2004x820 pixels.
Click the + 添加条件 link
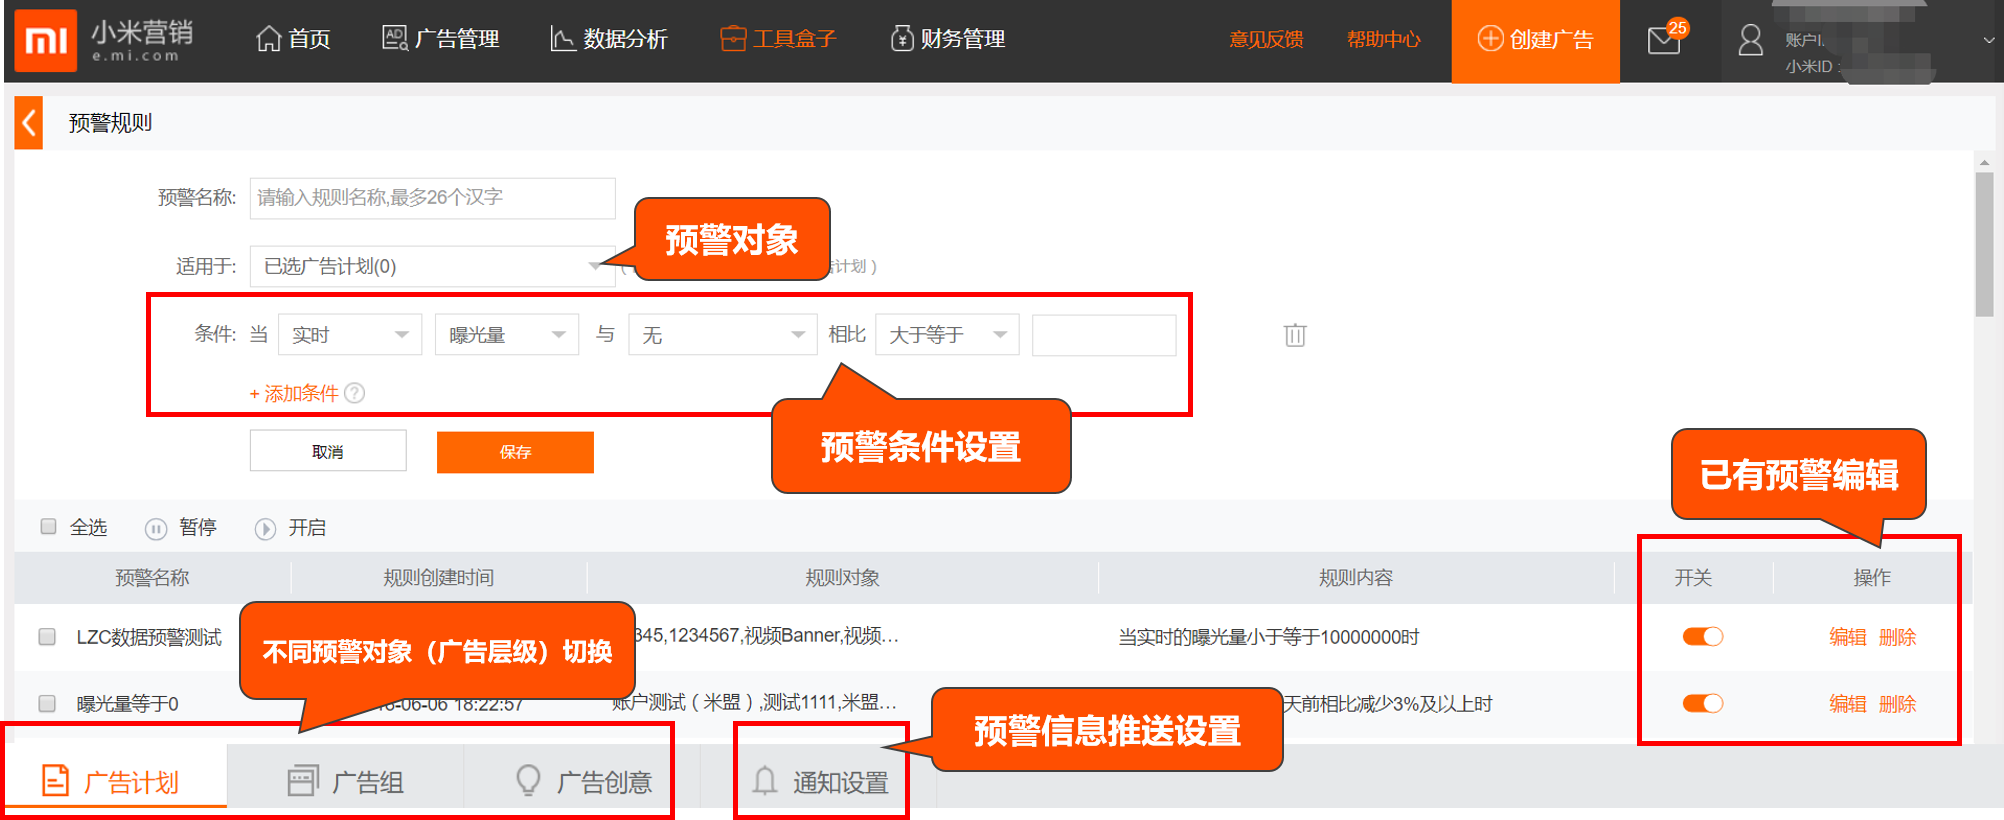pyautogui.click(x=294, y=393)
